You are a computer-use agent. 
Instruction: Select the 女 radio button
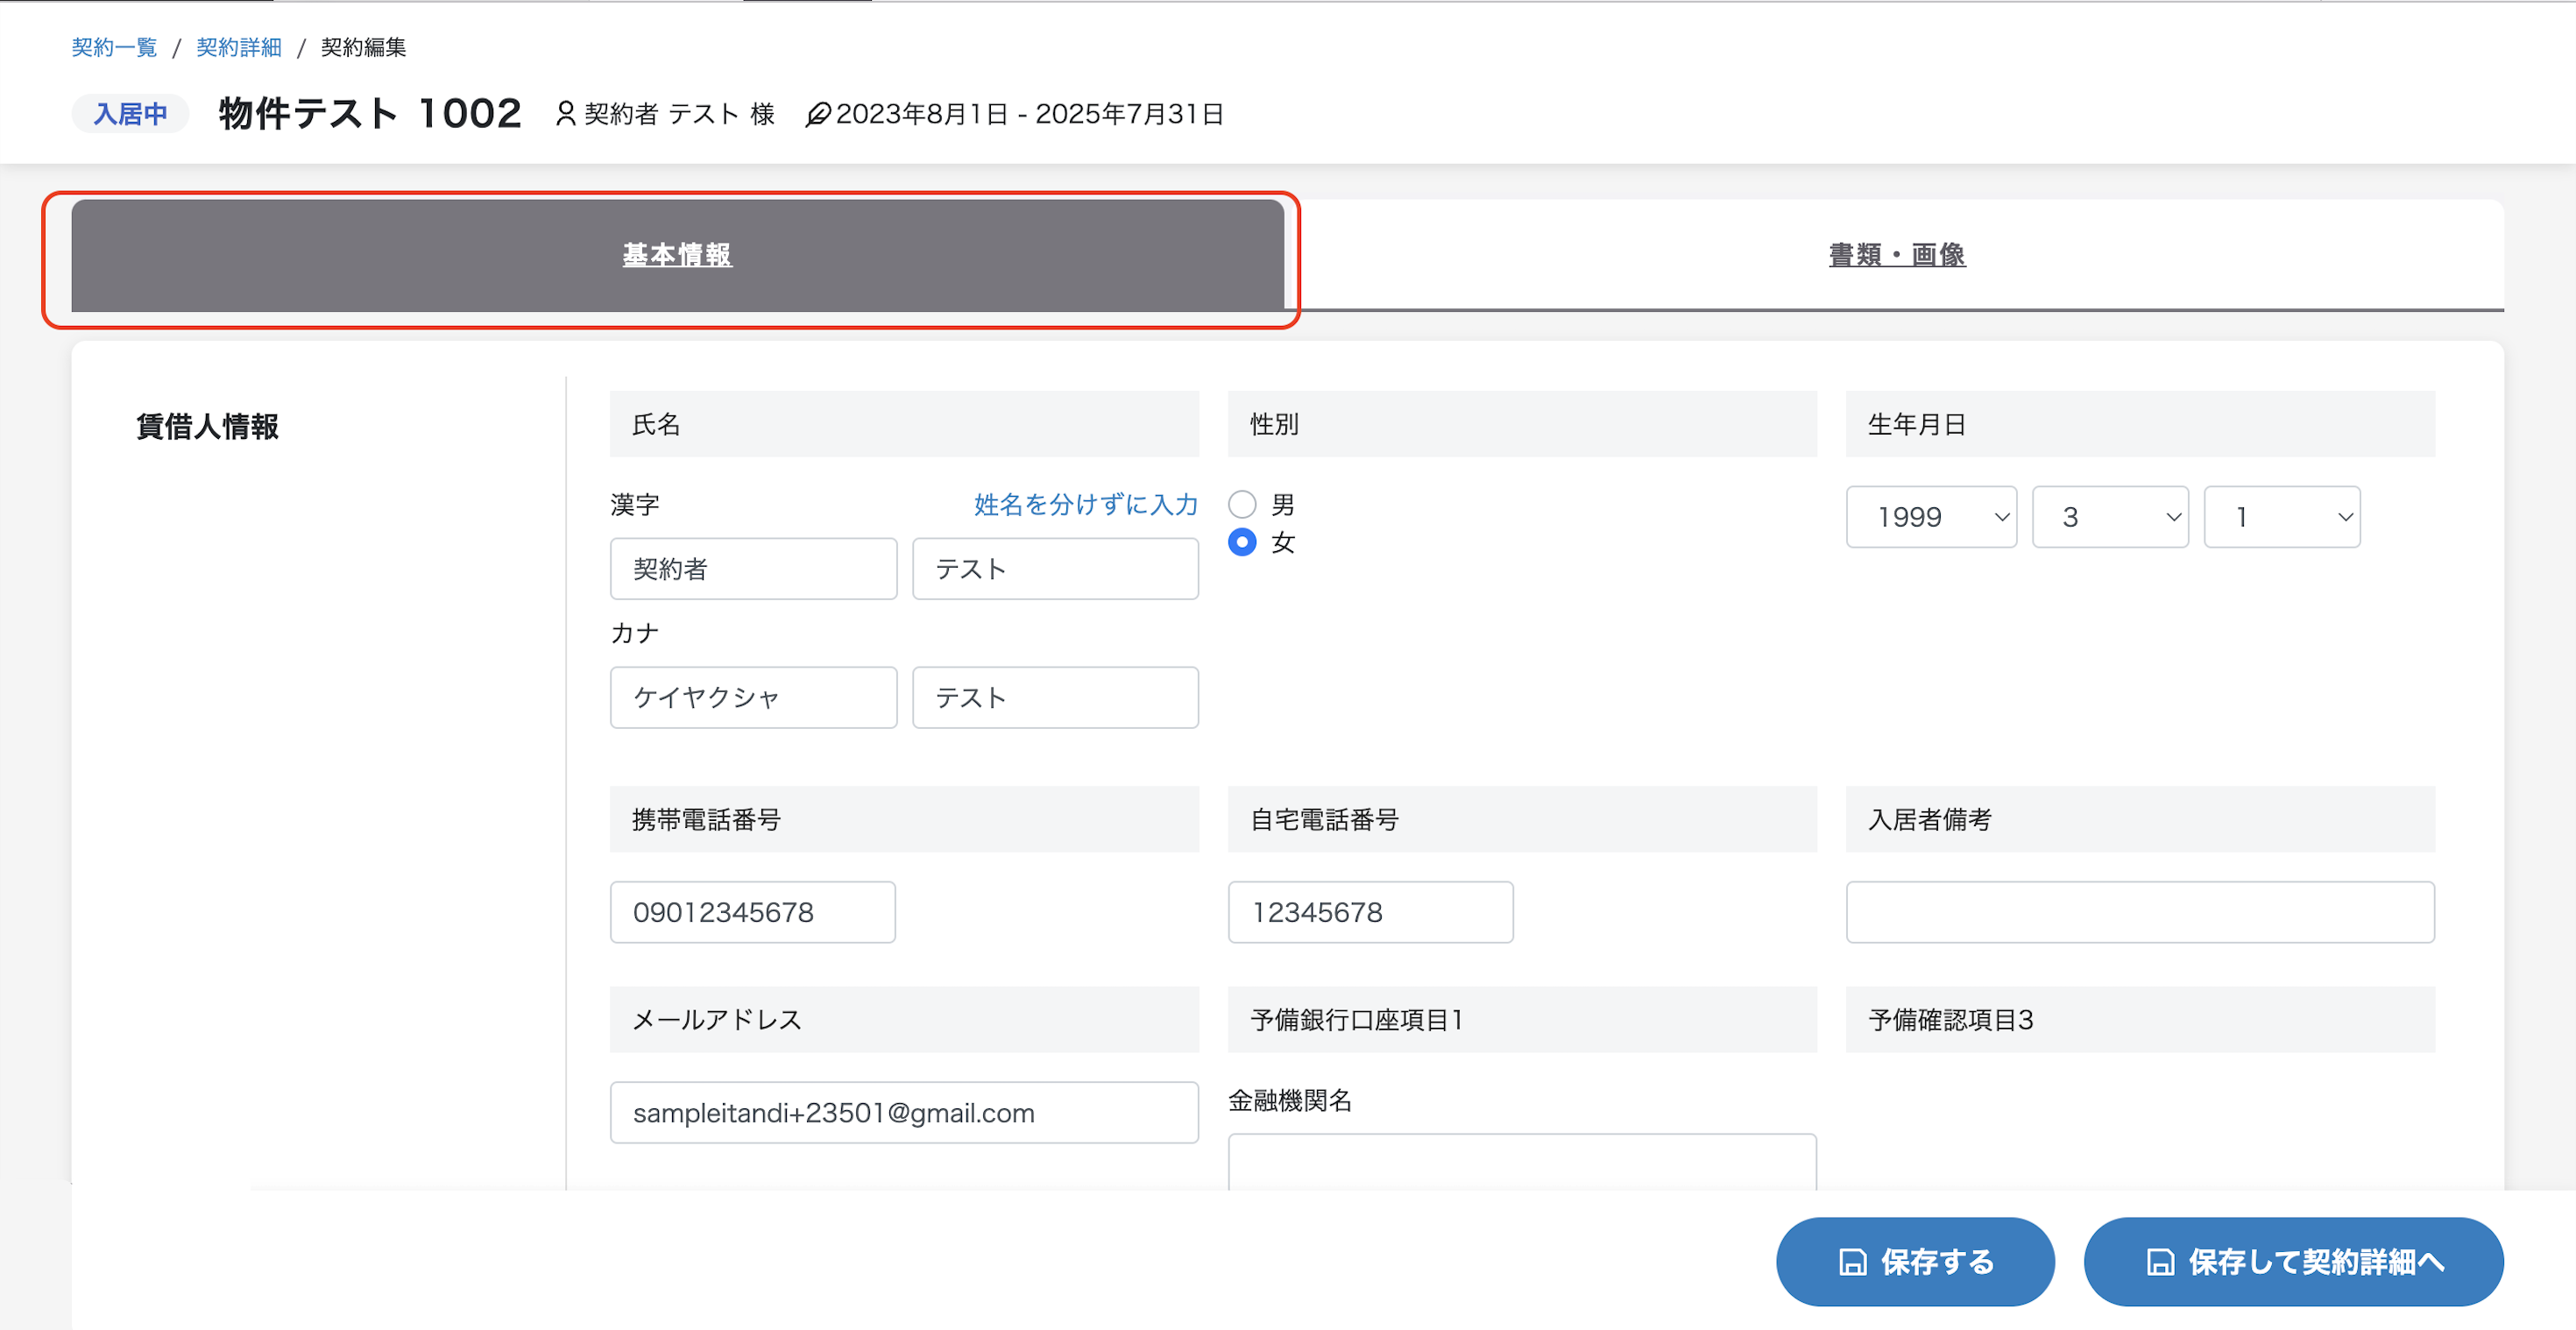click(x=1242, y=542)
